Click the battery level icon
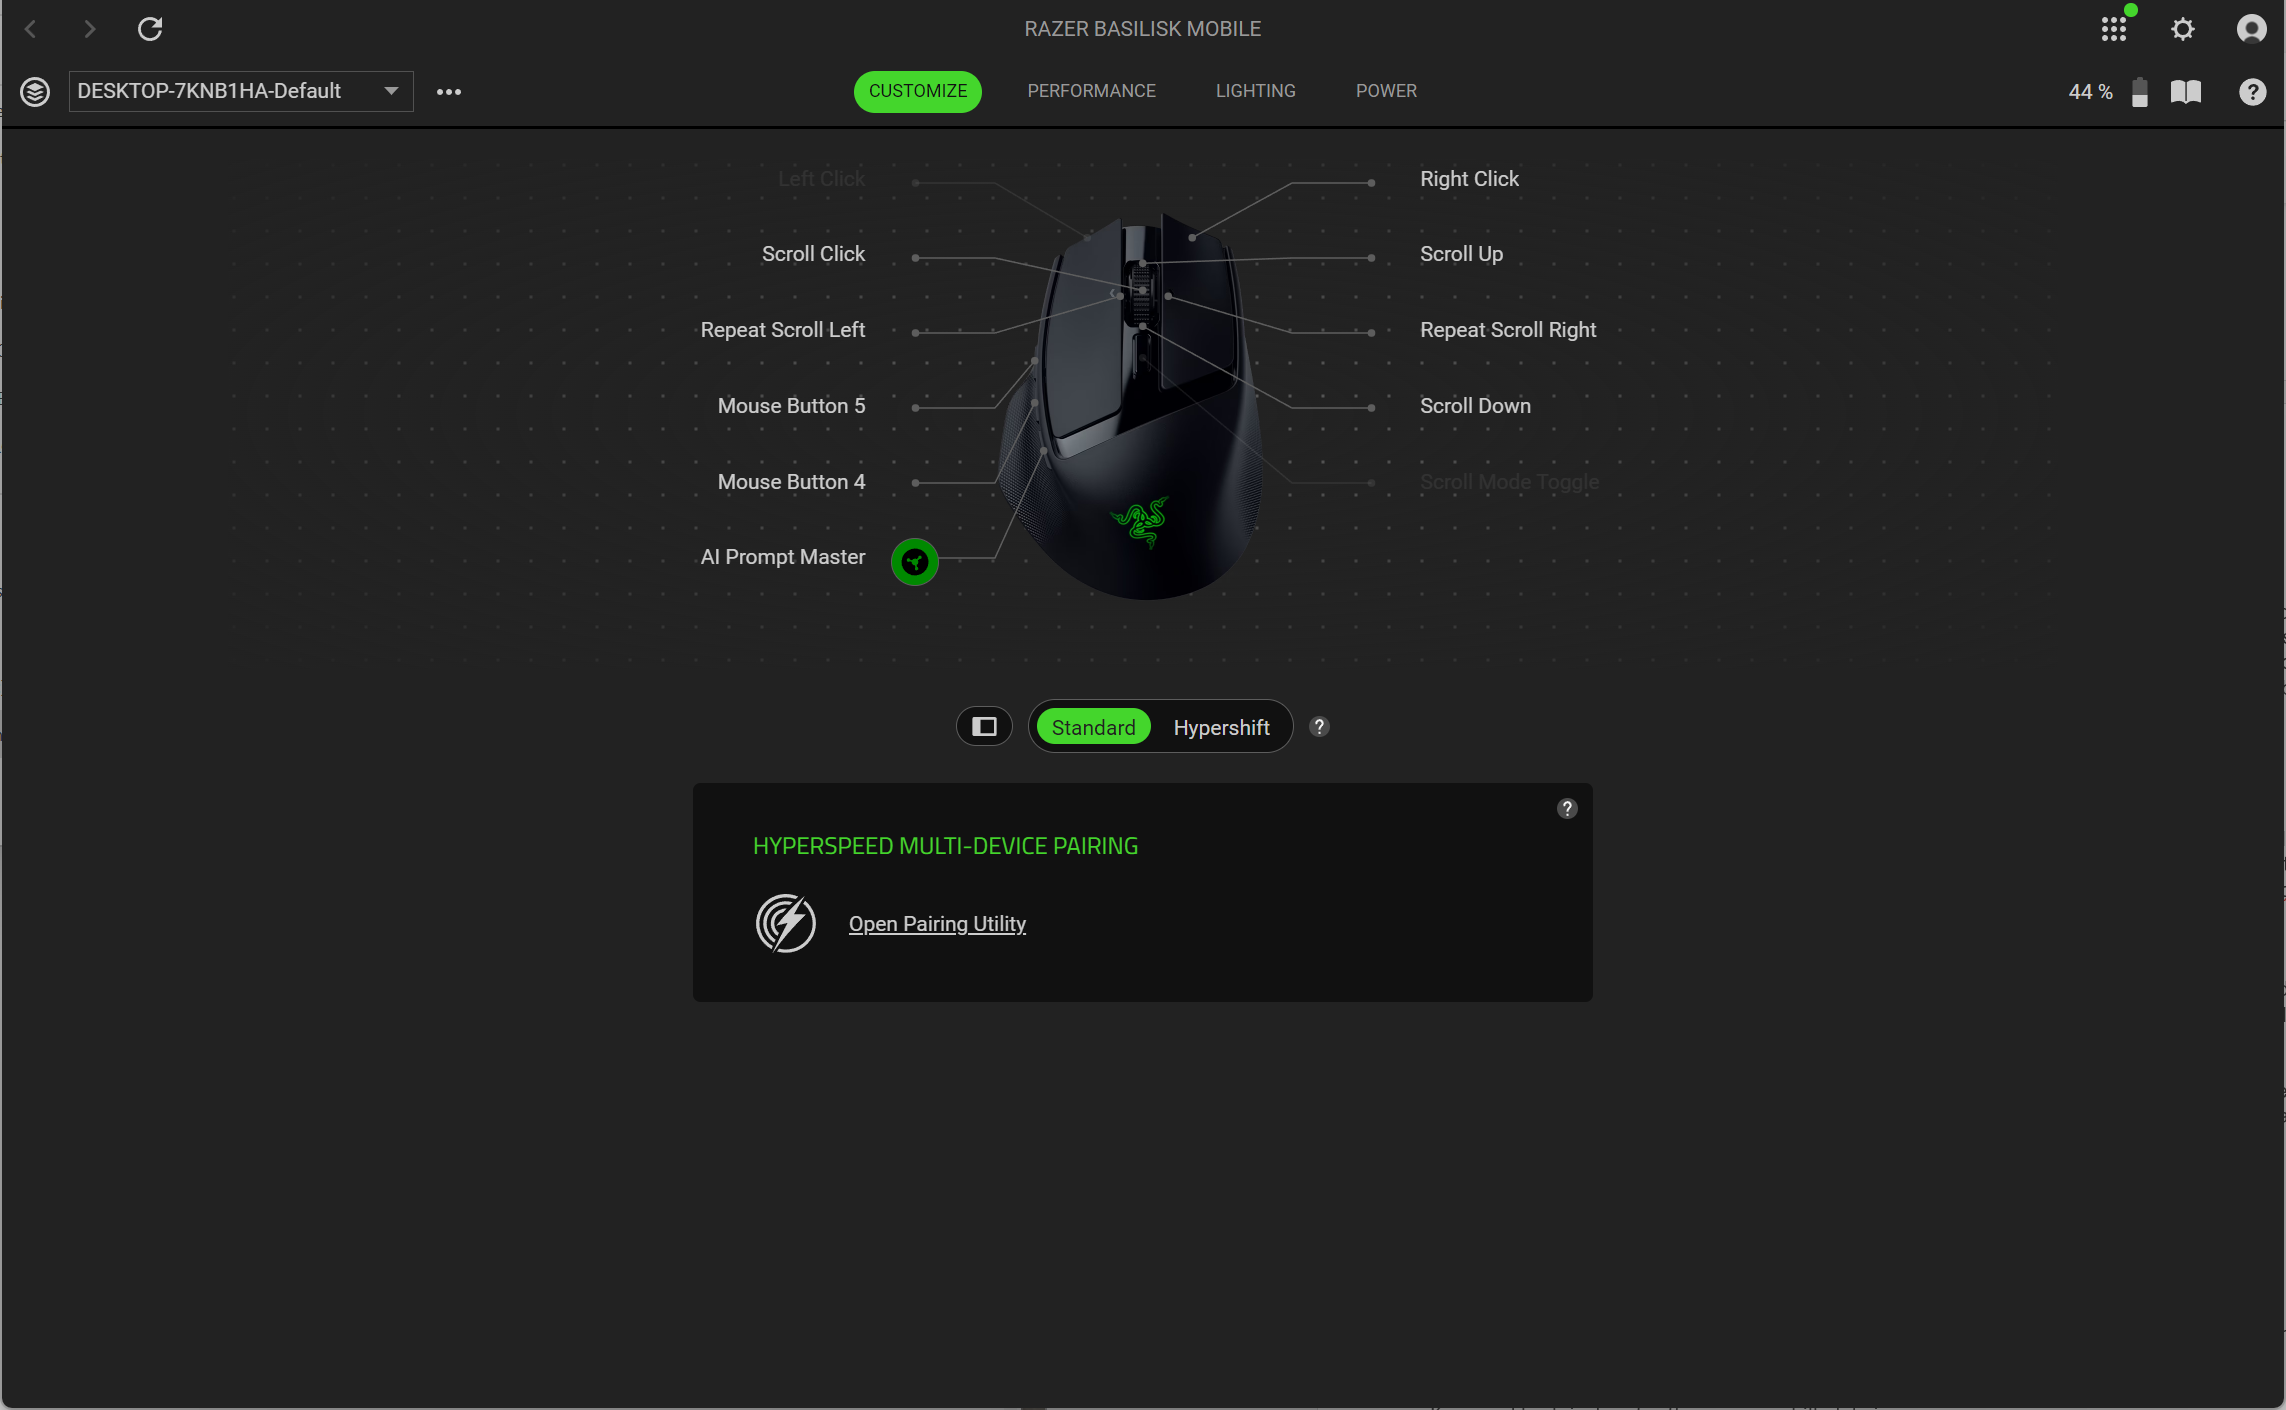 (x=2140, y=92)
